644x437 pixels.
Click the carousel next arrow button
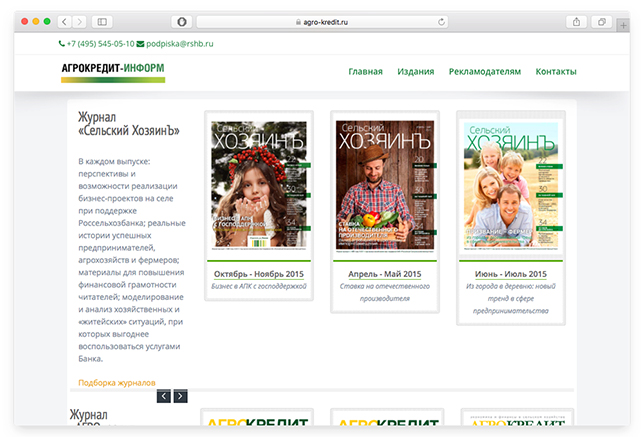pos(180,396)
